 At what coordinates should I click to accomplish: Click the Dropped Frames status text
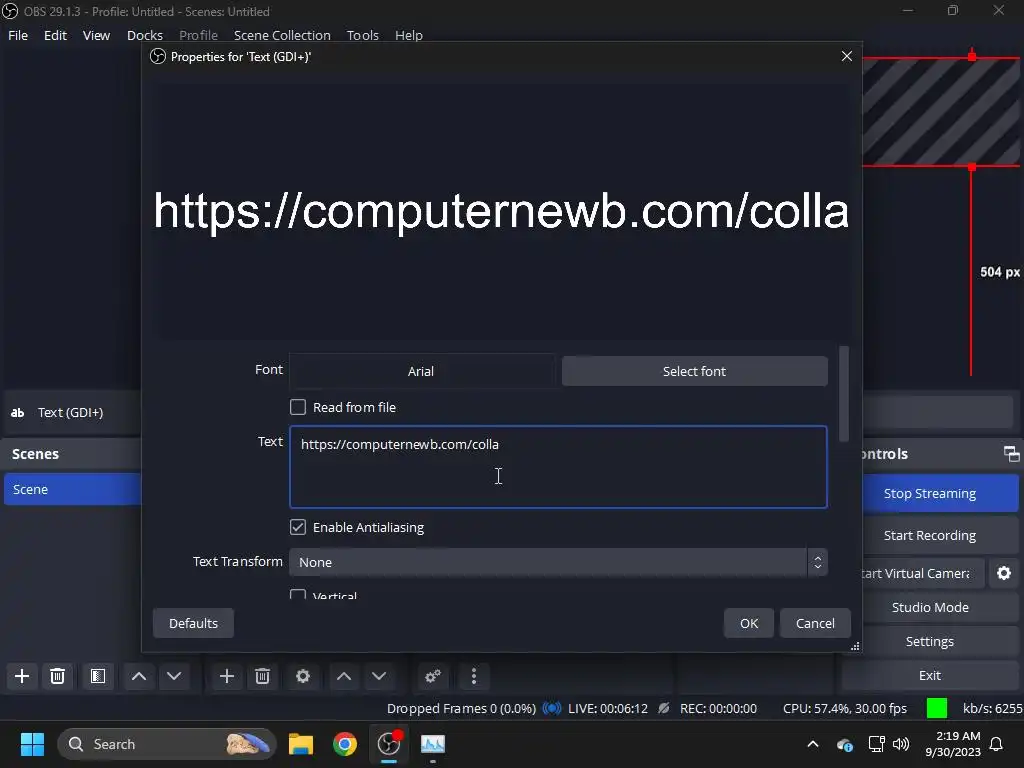tap(461, 709)
